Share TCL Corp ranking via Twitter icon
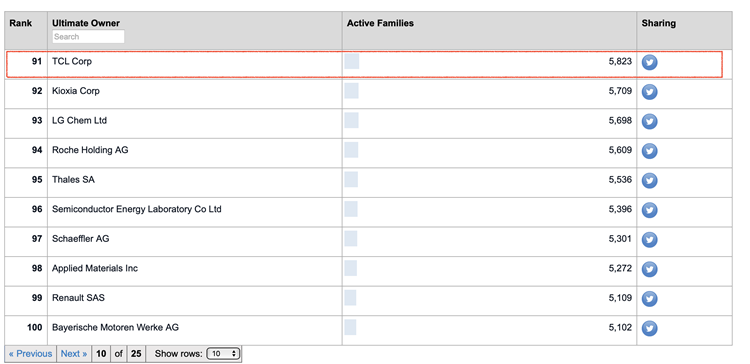This screenshot has width=750, height=364. pyautogui.click(x=649, y=62)
